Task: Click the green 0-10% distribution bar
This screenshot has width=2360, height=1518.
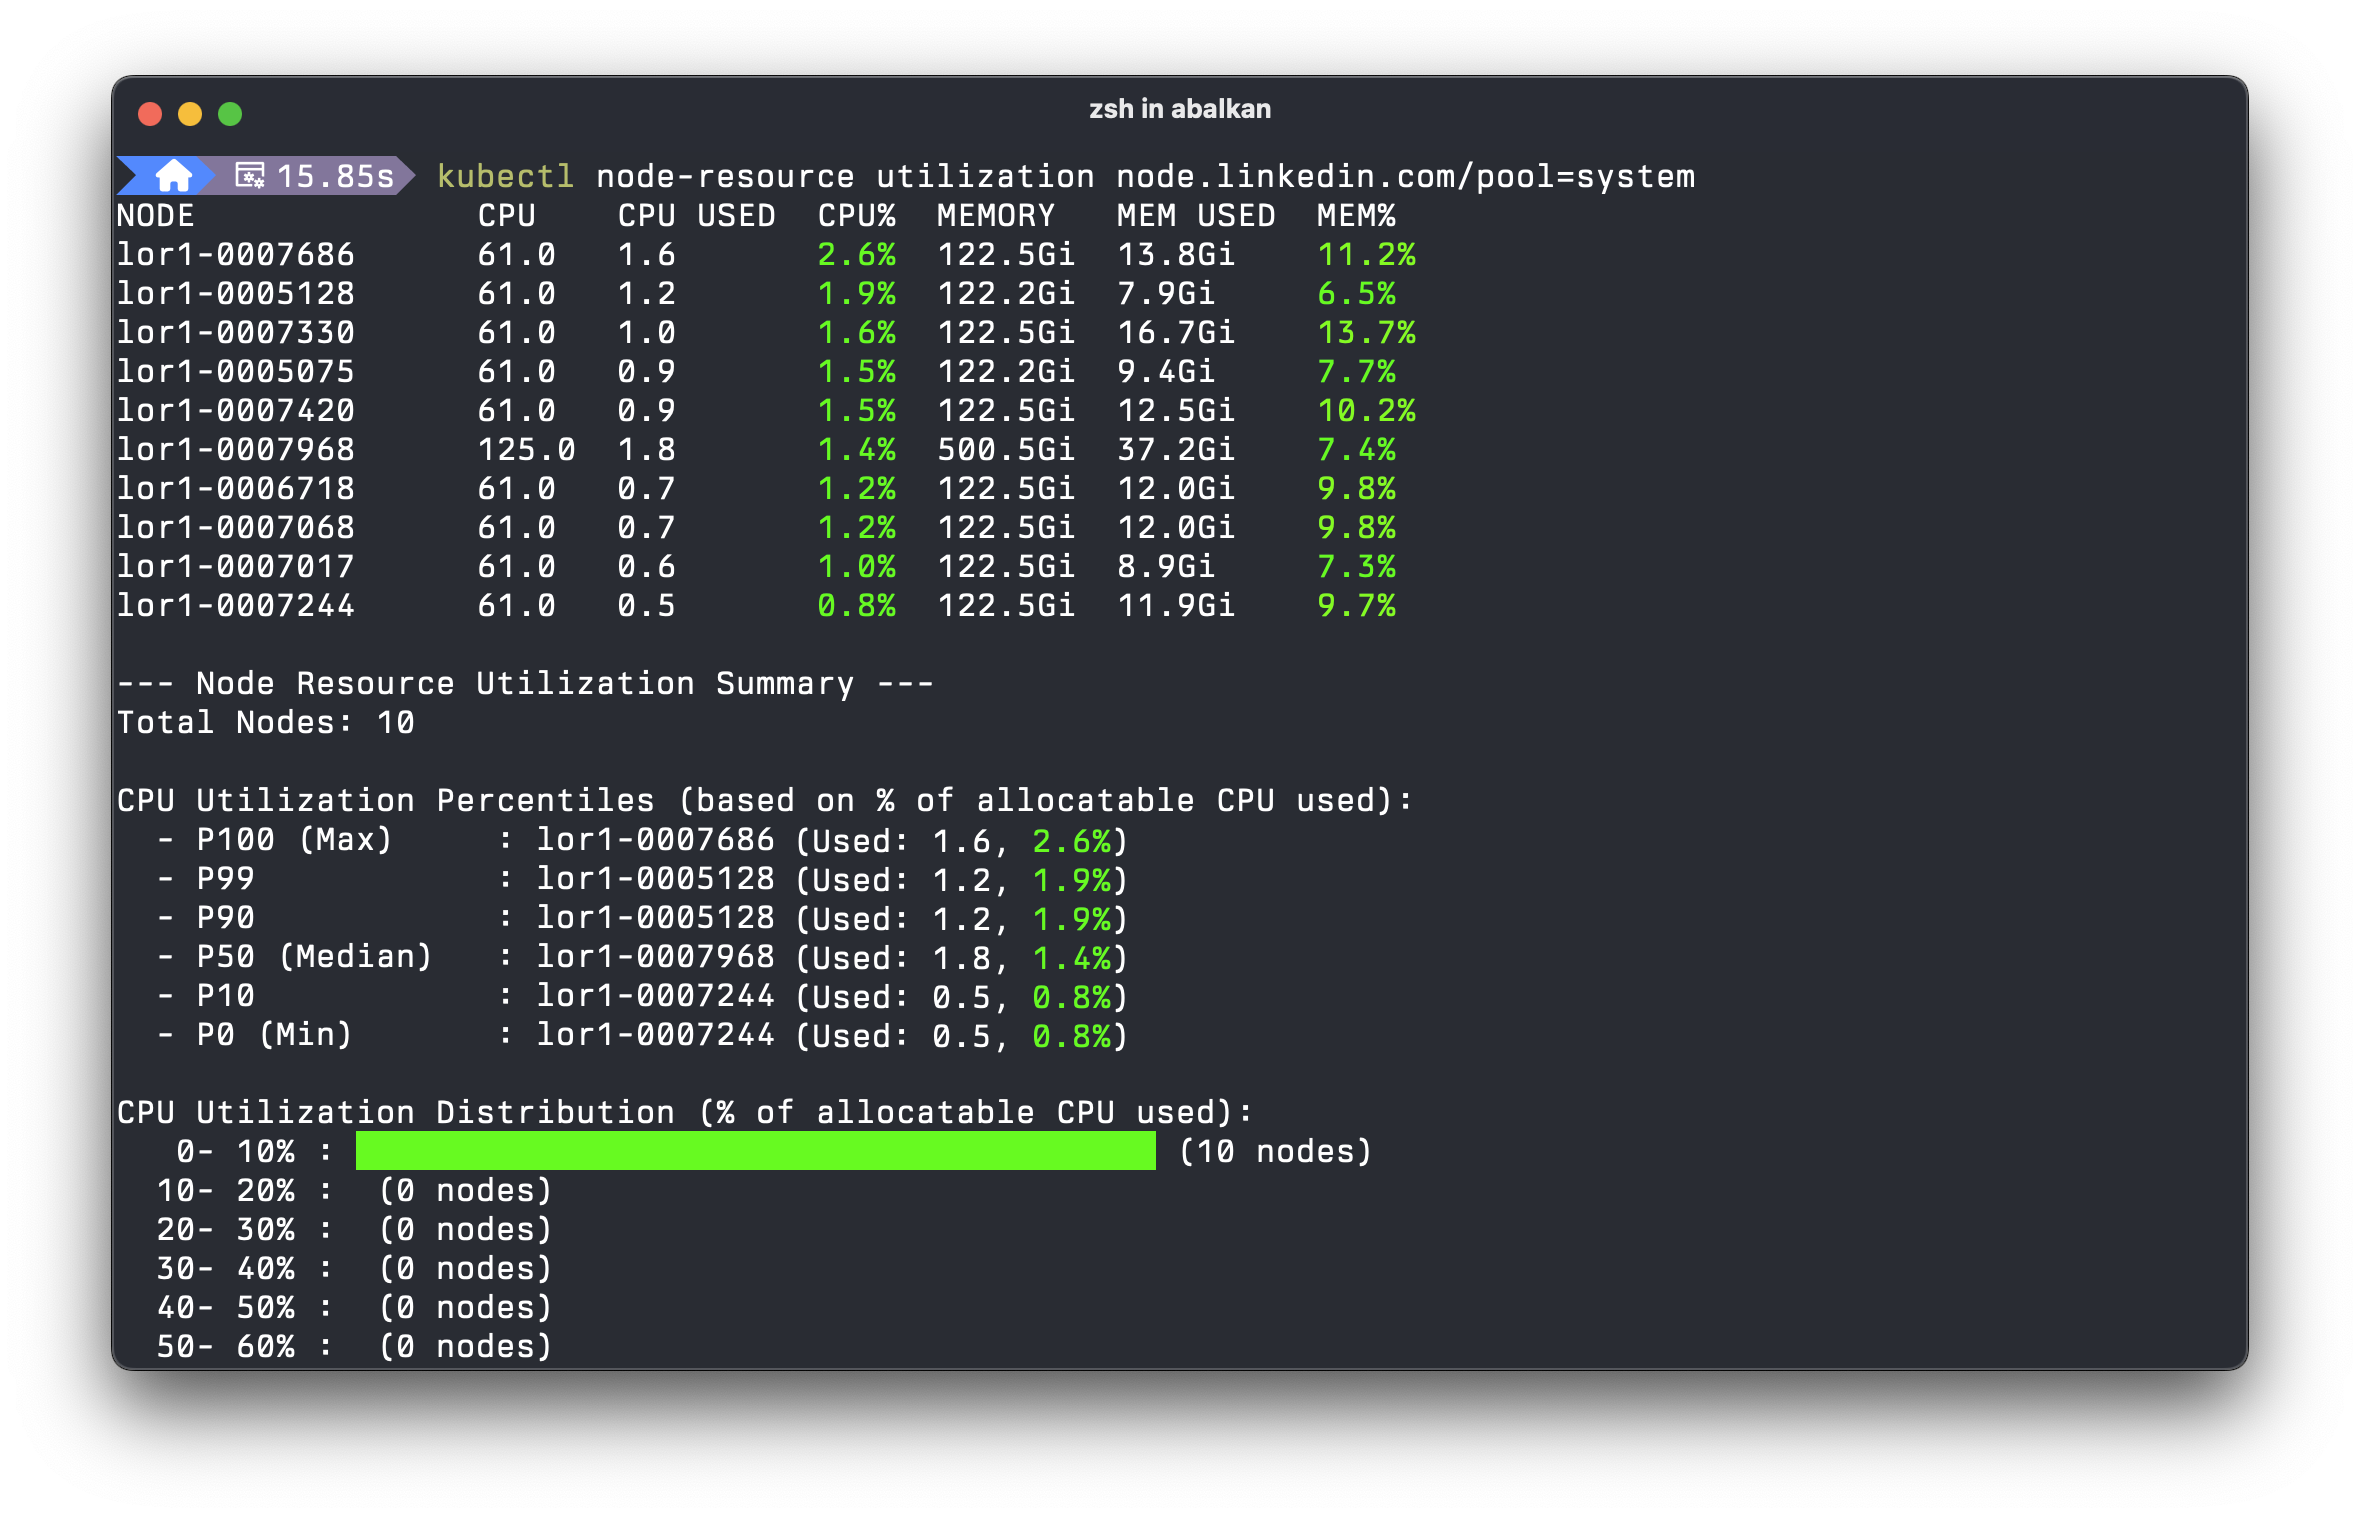Action: (755, 1151)
